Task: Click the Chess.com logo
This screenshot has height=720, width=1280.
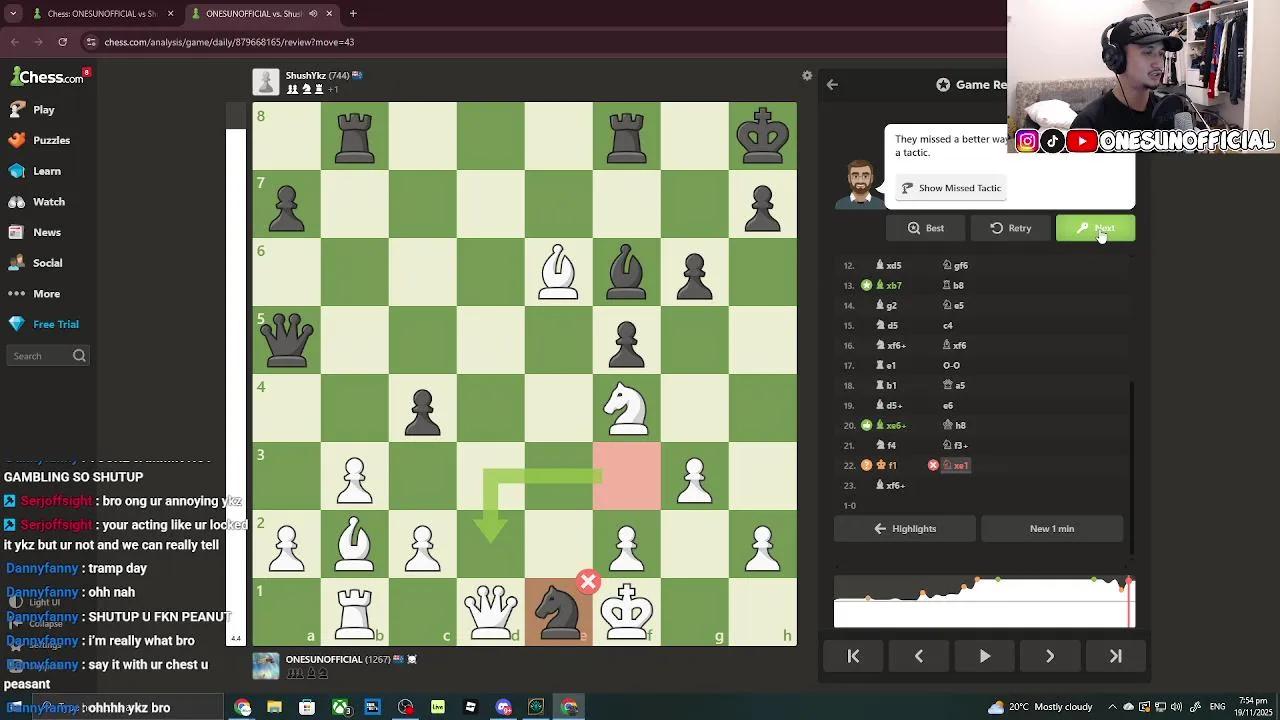Action: 48,77
